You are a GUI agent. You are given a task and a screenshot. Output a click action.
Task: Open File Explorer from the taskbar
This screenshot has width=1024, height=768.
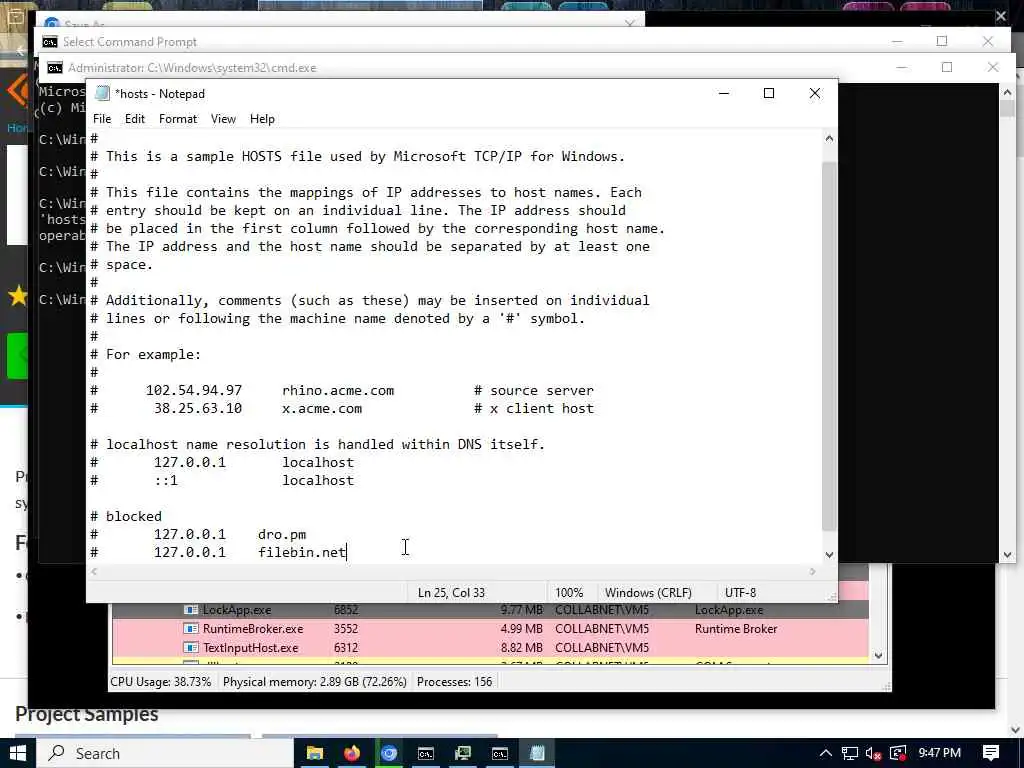coord(315,753)
